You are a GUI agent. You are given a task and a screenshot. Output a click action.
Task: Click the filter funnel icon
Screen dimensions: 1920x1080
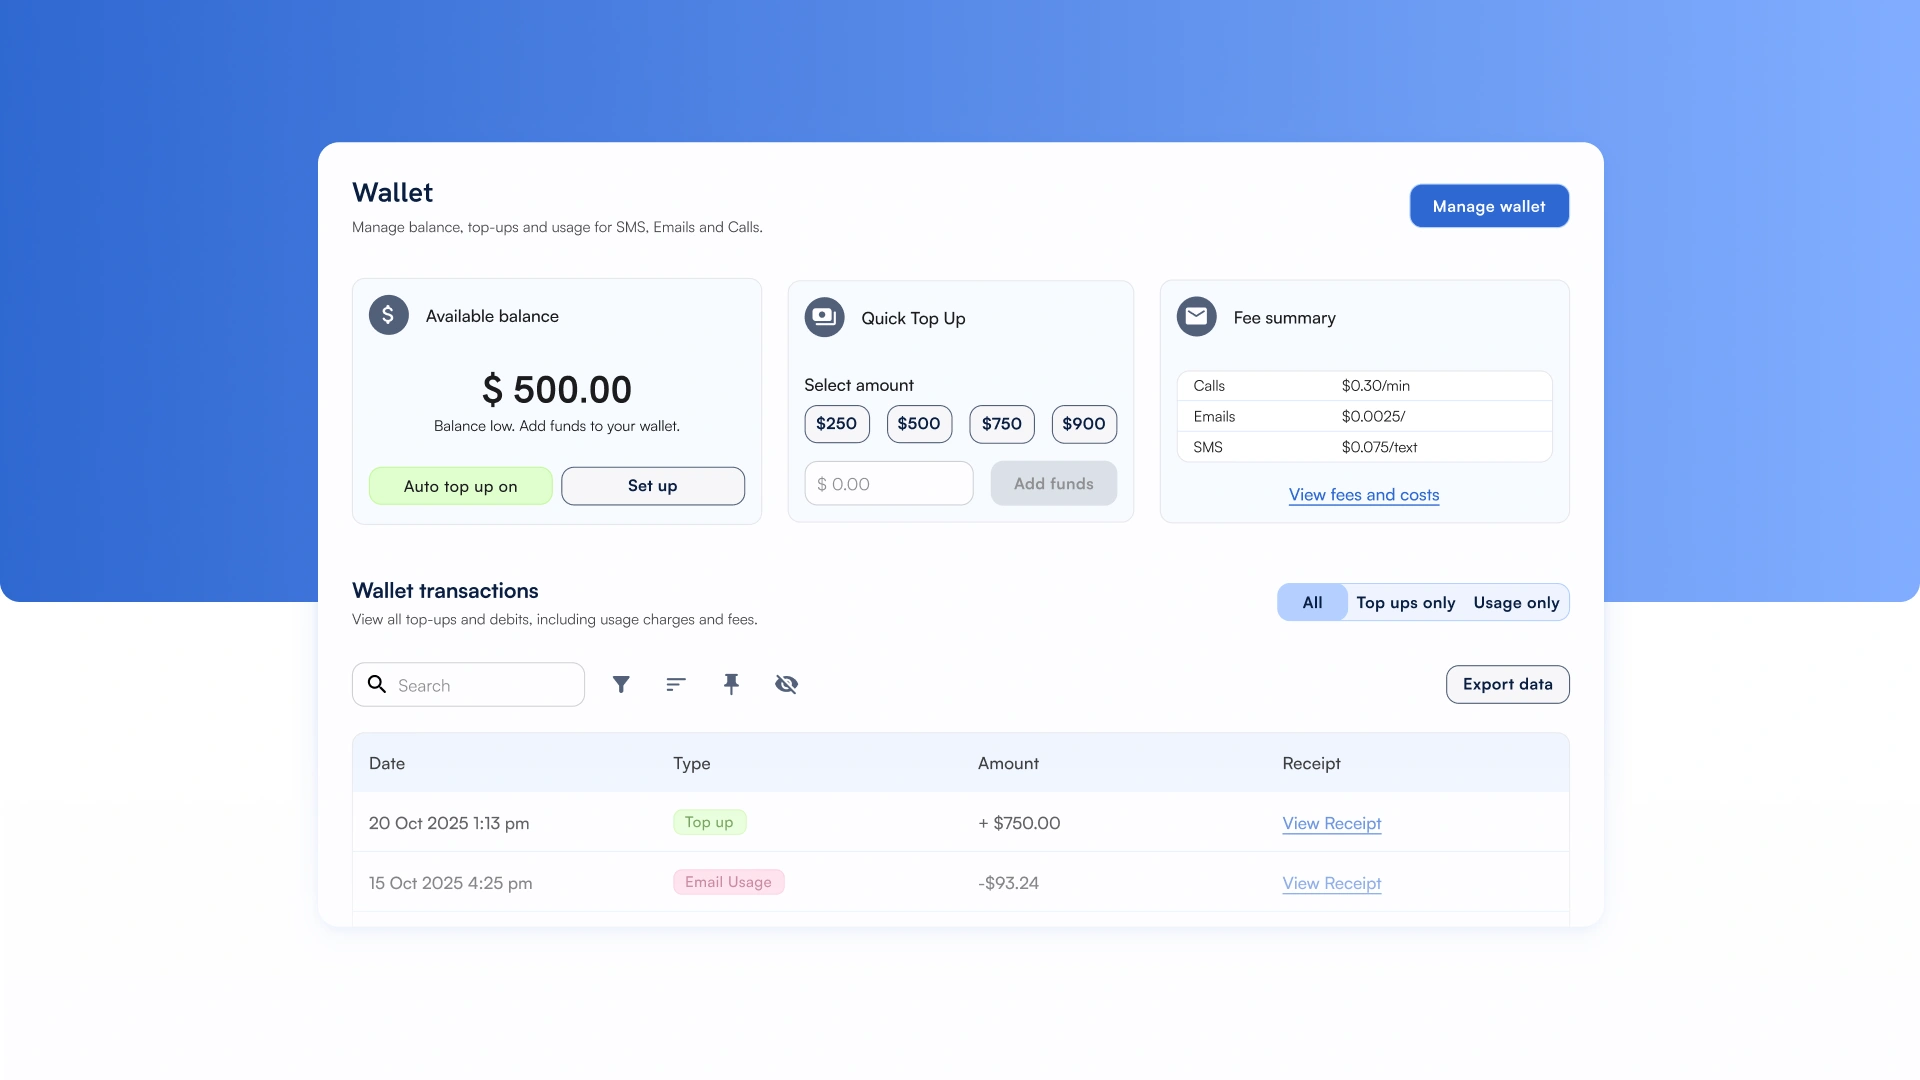[621, 684]
